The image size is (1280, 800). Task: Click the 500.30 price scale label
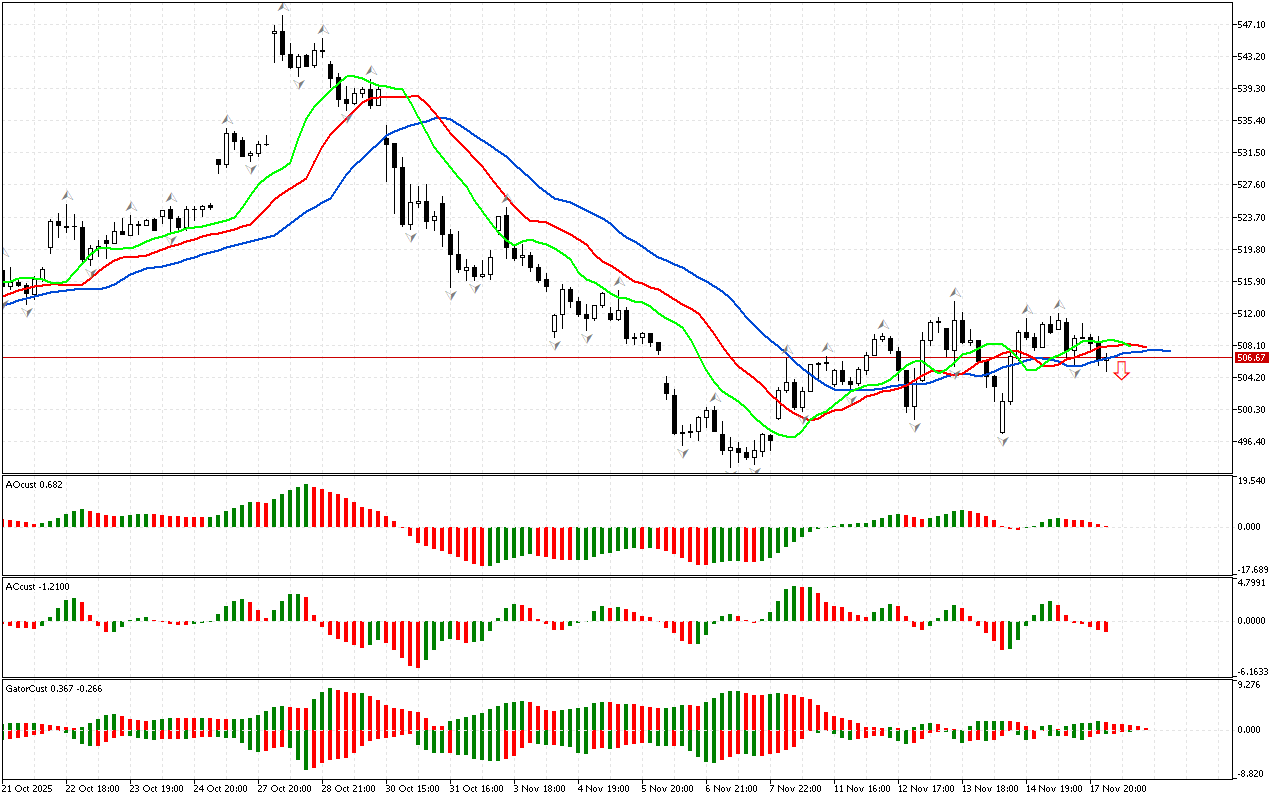click(1251, 410)
